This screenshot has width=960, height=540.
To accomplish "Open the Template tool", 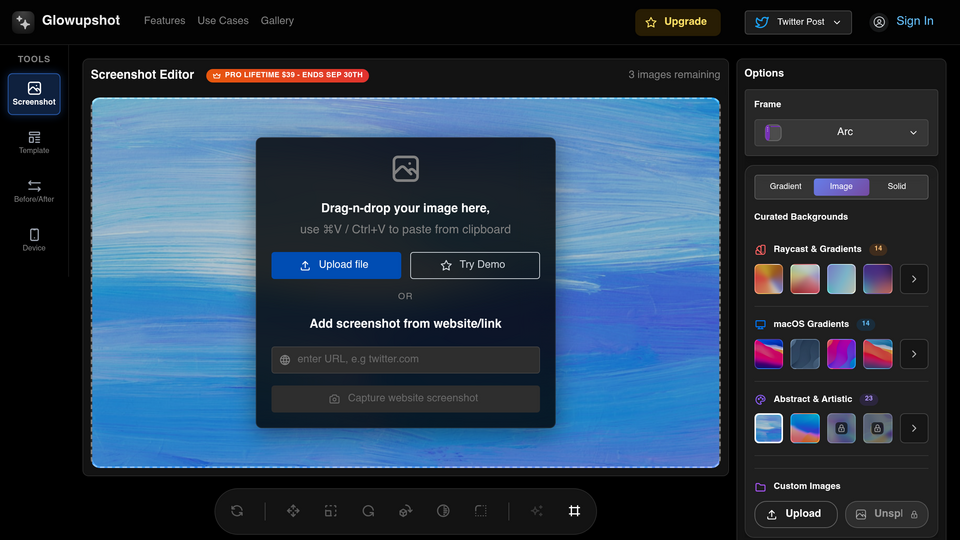I will 34,143.
